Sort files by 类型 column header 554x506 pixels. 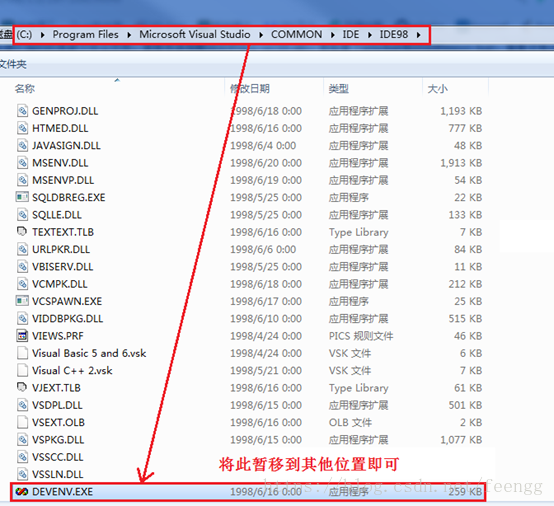[x=338, y=89]
